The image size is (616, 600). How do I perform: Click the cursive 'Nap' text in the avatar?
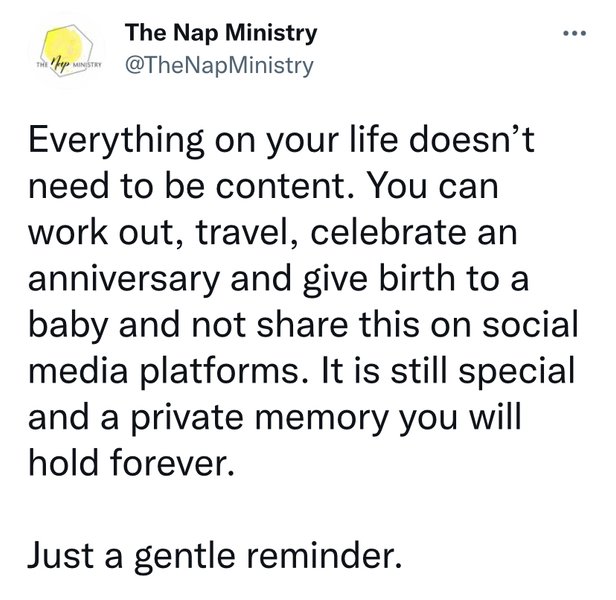click(61, 63)
